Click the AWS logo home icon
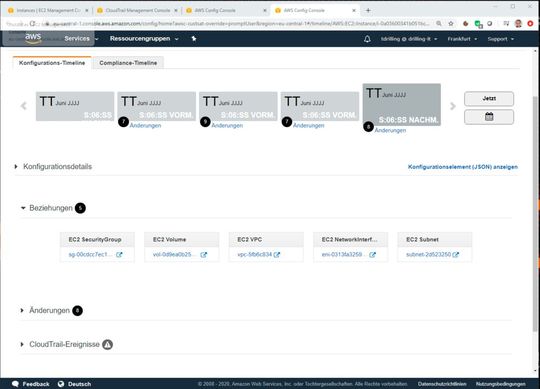The height and width of the screenshot is (389, 540). coord(33,38)
